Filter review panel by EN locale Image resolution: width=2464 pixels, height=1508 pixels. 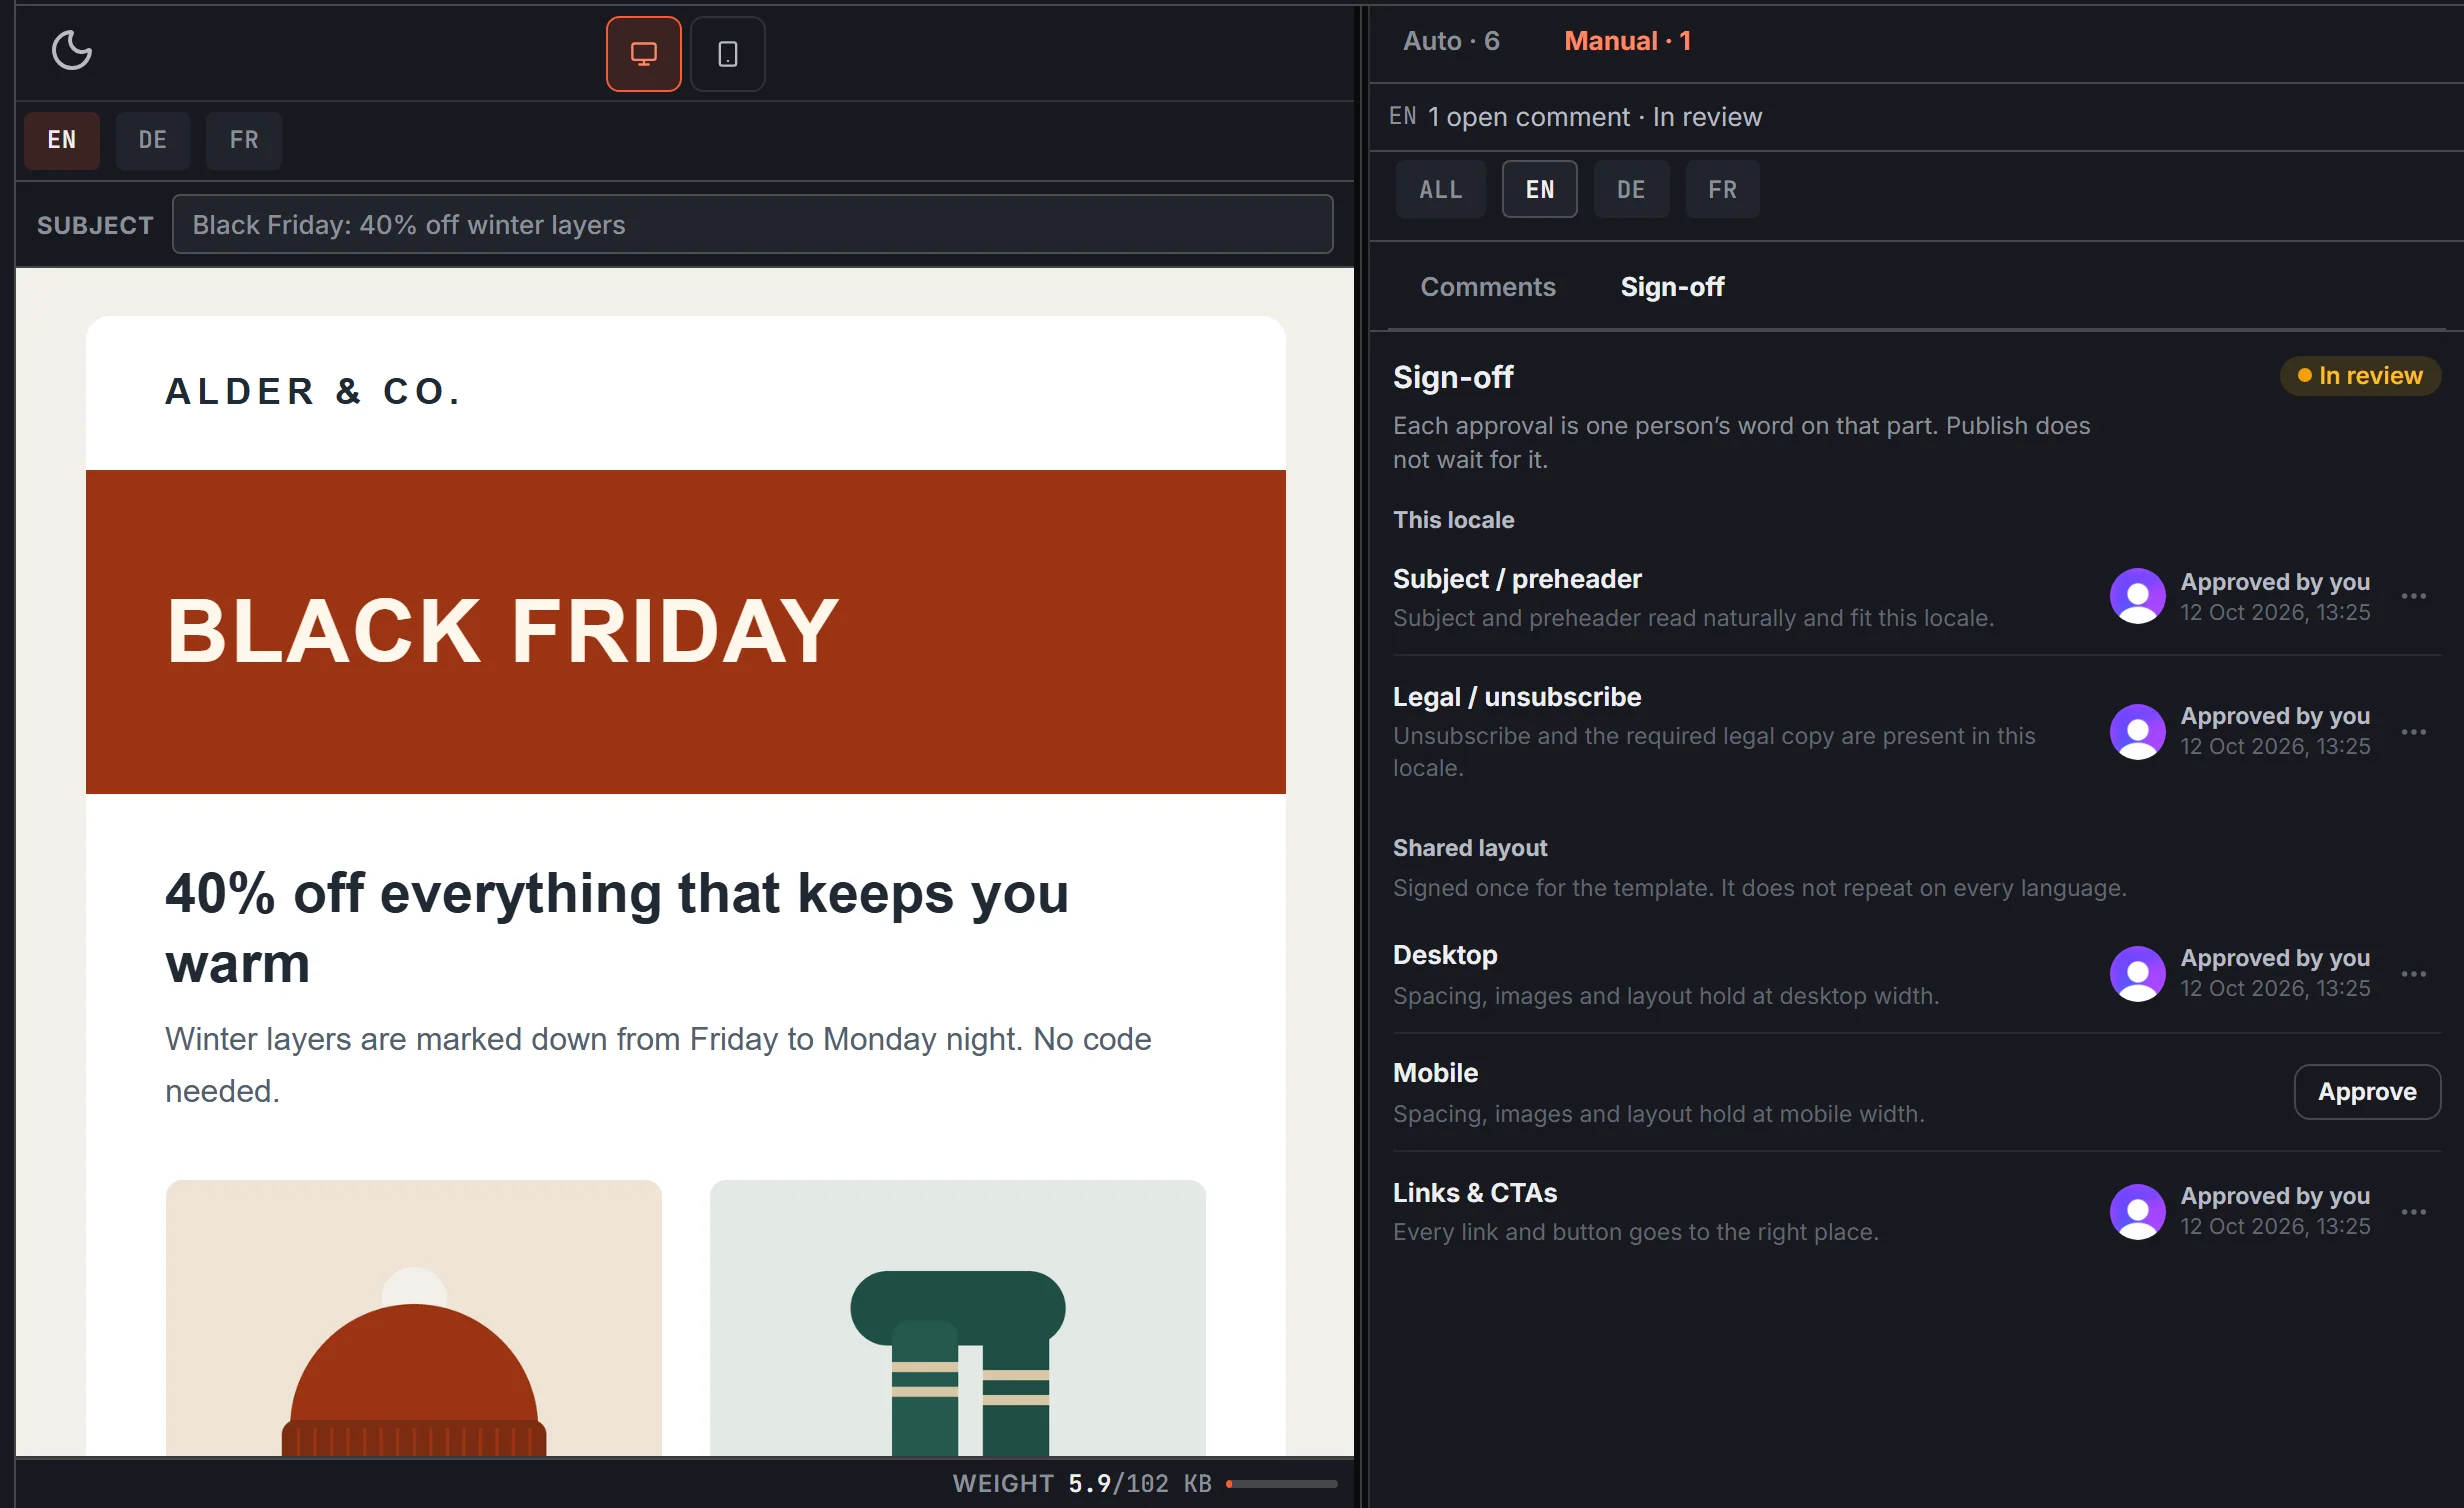(1540, 189)
